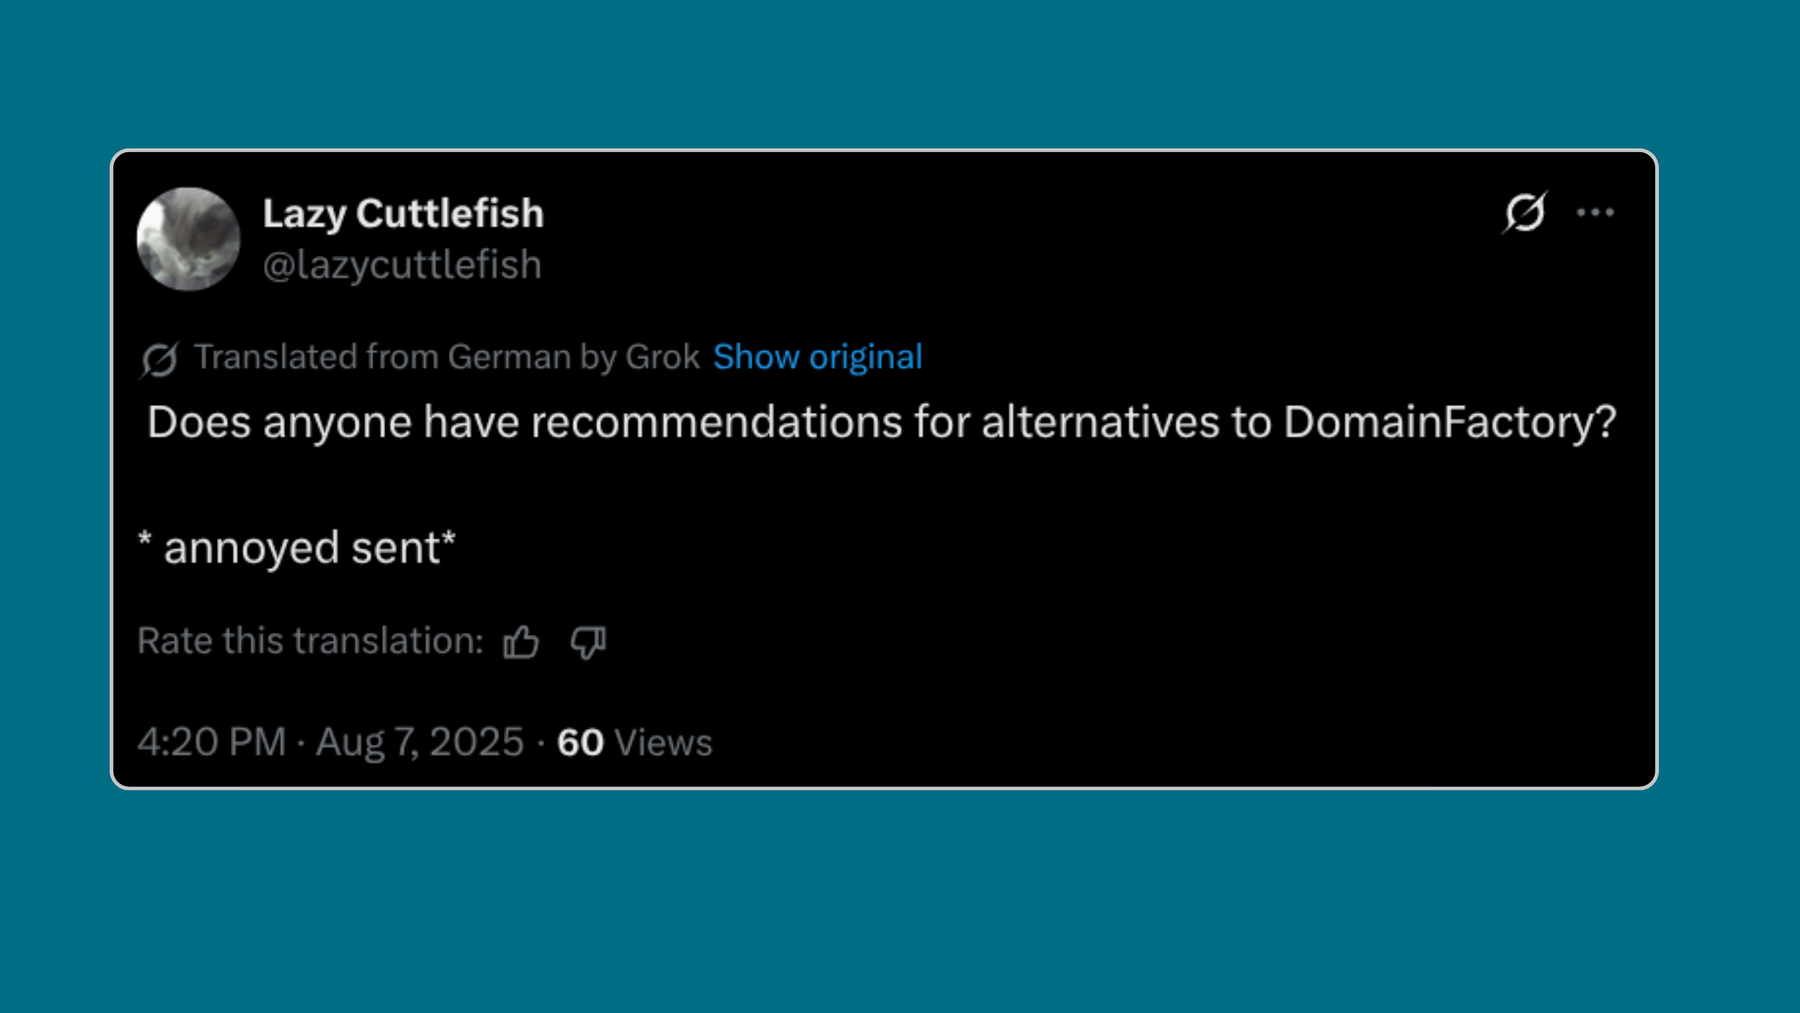Click the word Views after the count

click(x=663, y=743)
